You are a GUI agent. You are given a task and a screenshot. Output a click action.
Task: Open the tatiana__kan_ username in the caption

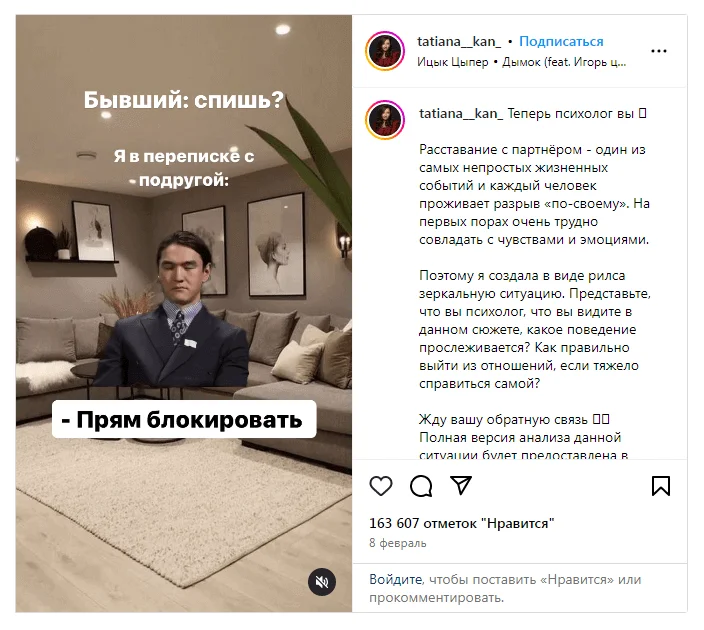coord(461,114)
